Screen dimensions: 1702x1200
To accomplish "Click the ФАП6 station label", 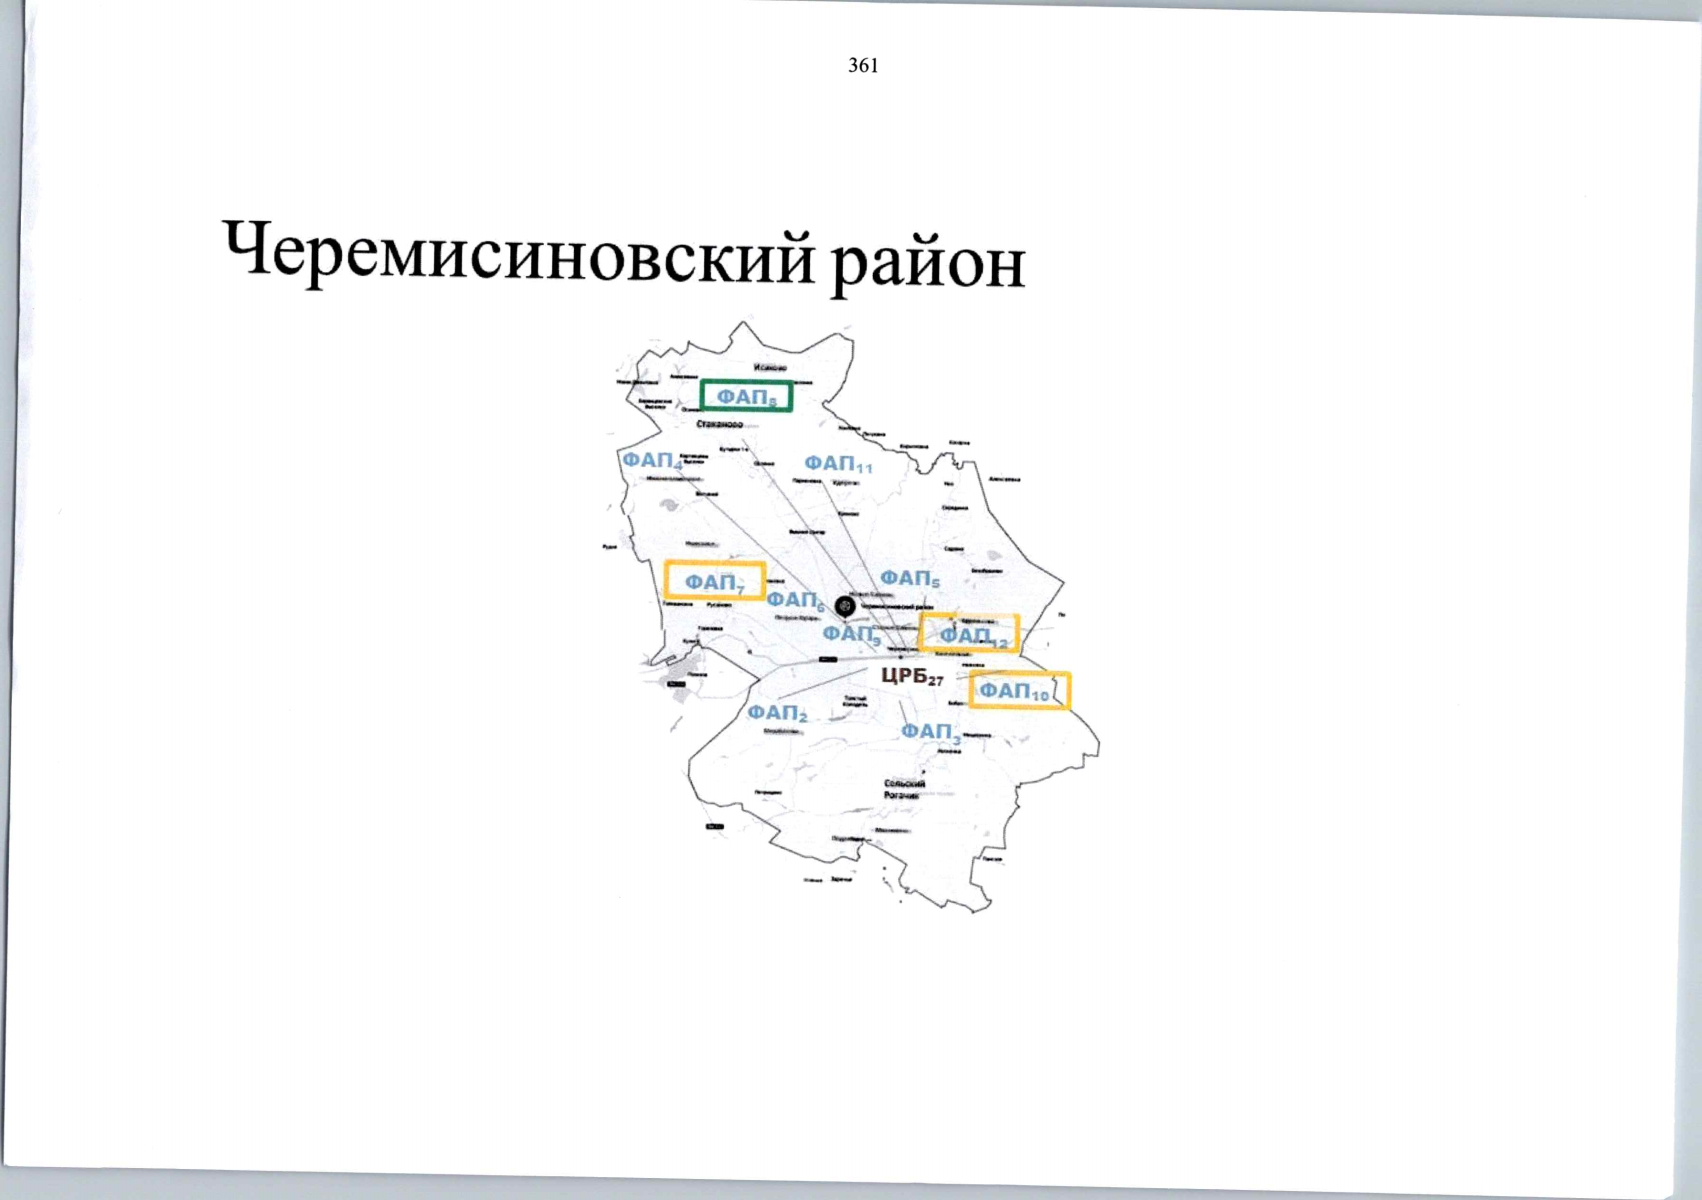I will click(795, 601).
